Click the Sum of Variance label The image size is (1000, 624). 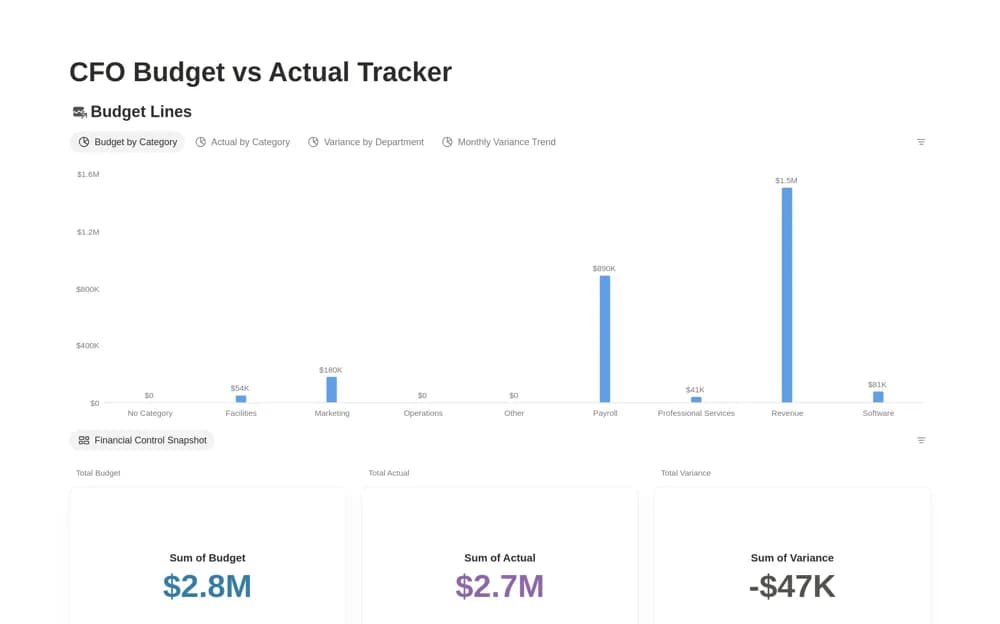792,558
